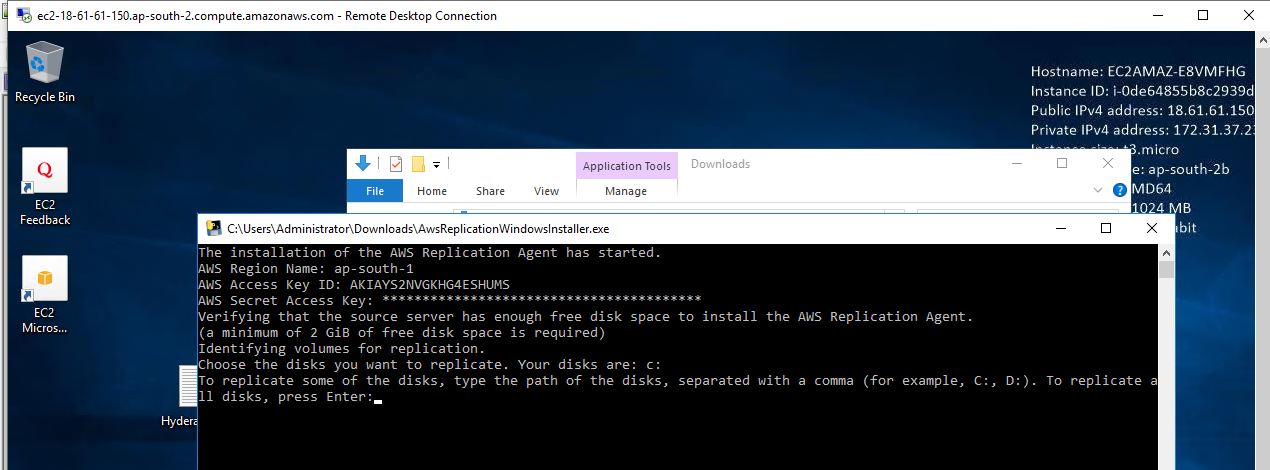
Task: Open the Customize Quick Access Toolbar dropdown
Action: [x=437, y=165]
